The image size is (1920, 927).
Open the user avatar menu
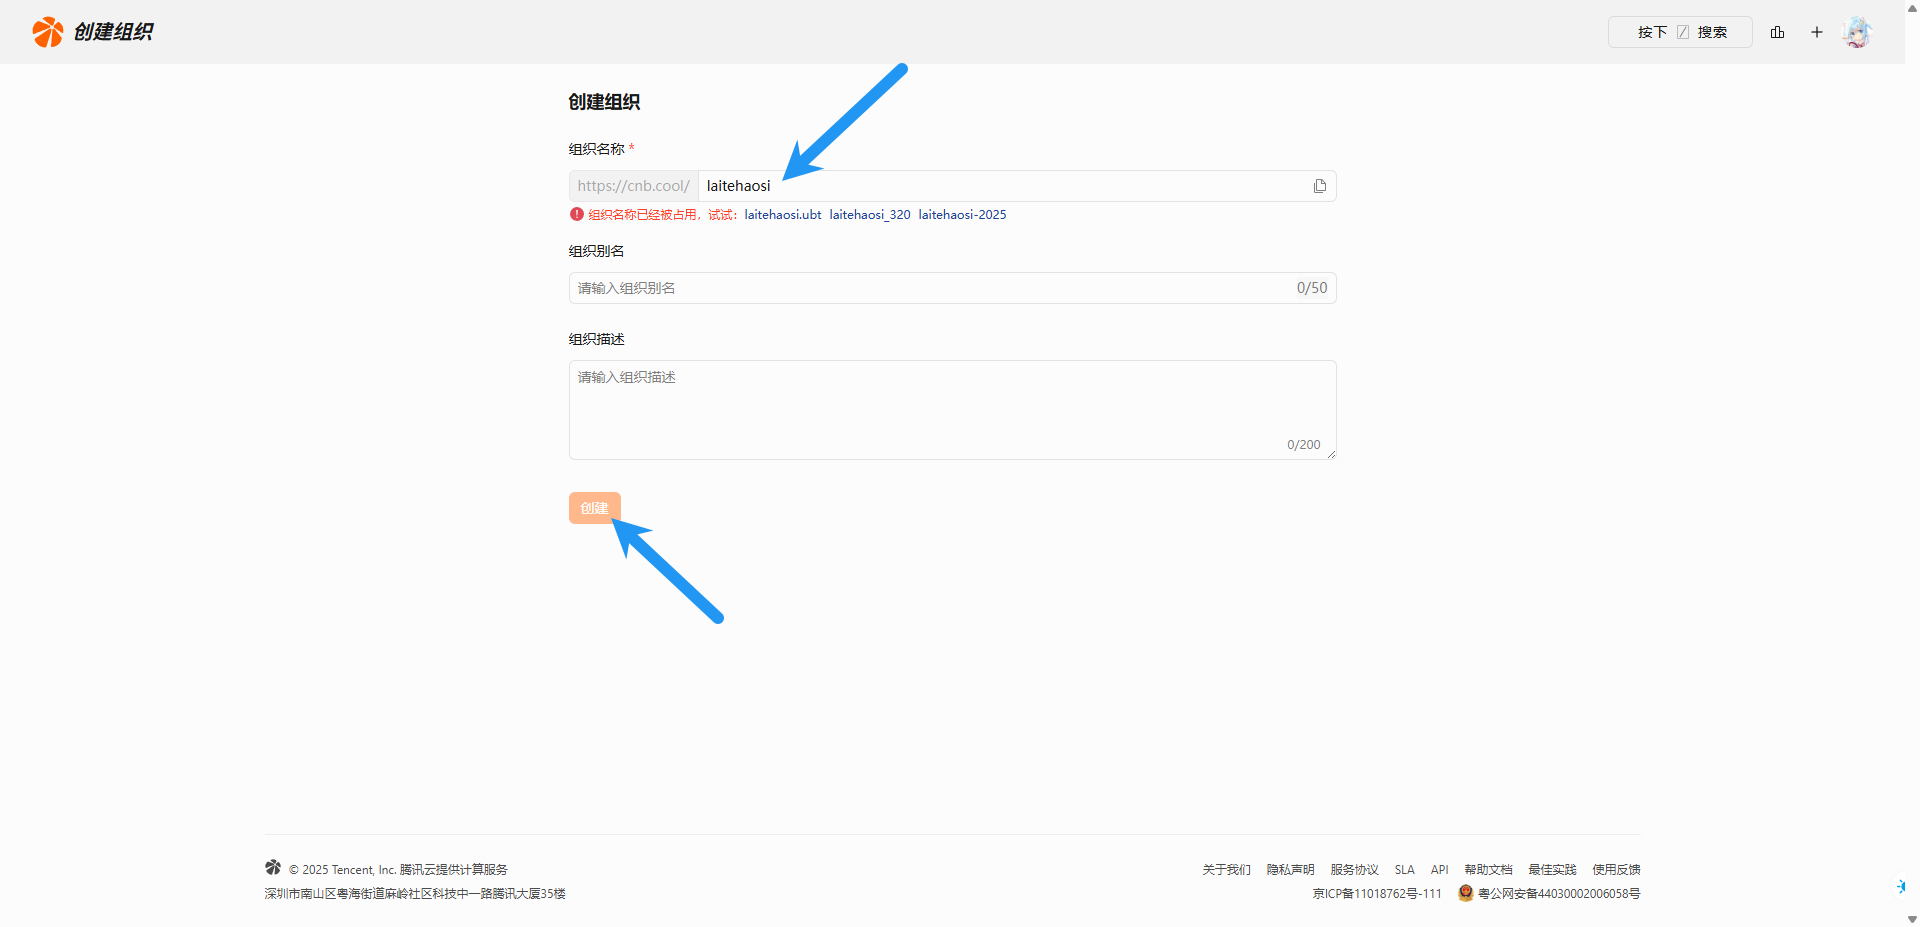coord(1857,32)
